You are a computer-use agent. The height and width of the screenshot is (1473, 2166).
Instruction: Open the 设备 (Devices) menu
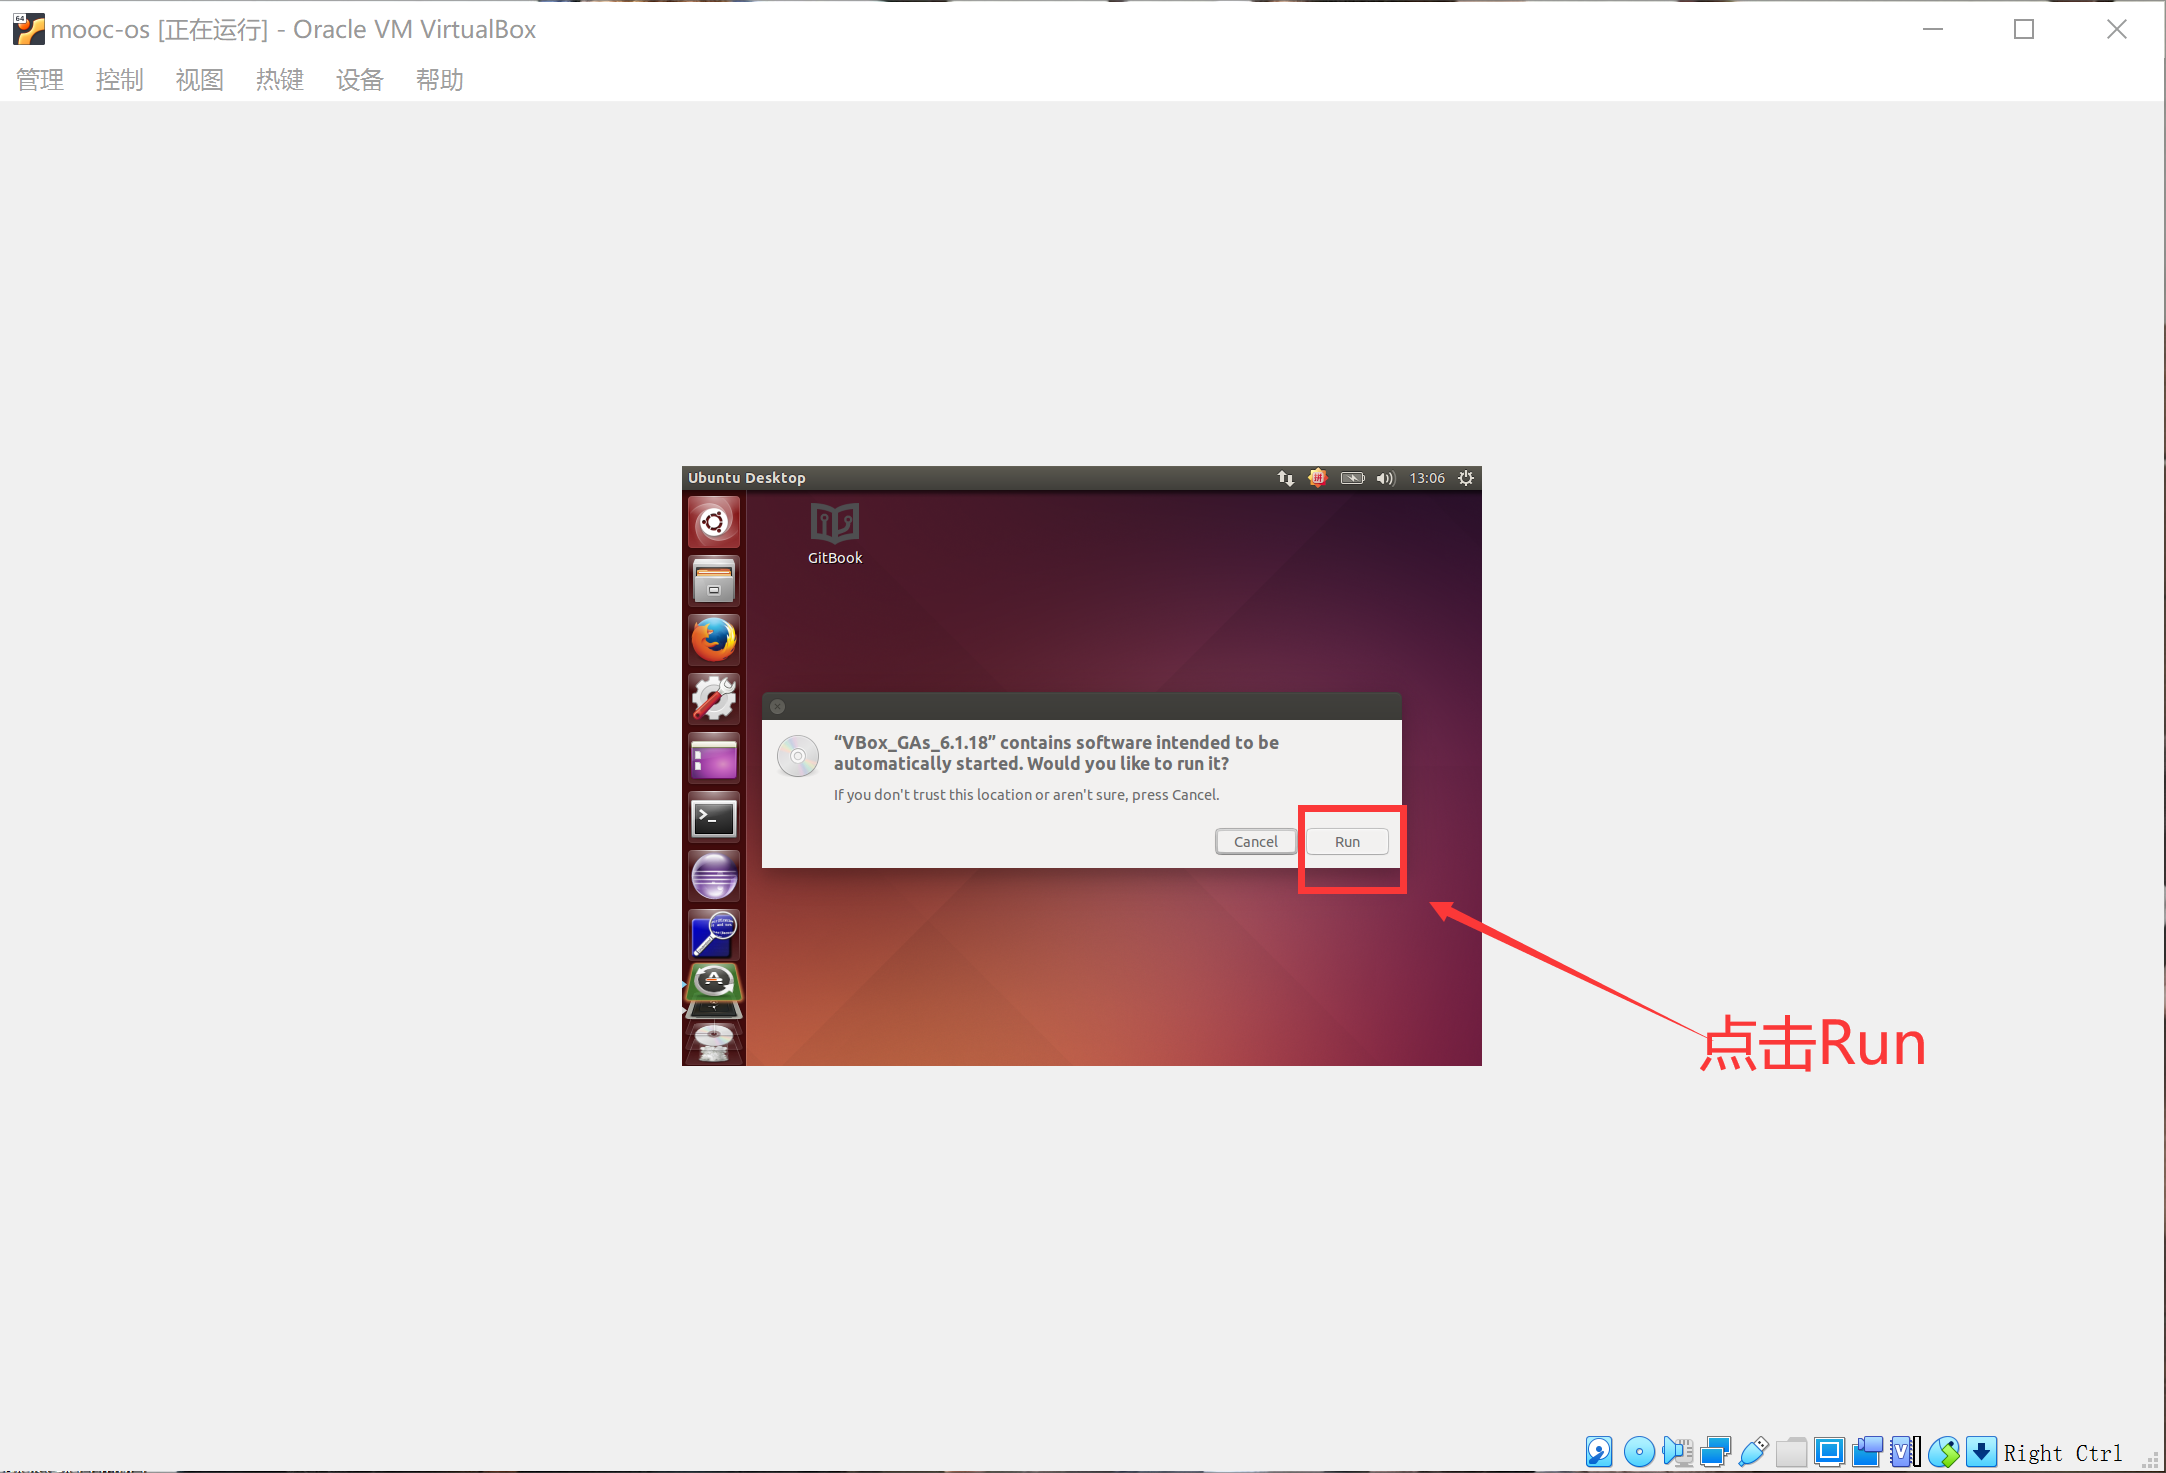tap(359, 80)
